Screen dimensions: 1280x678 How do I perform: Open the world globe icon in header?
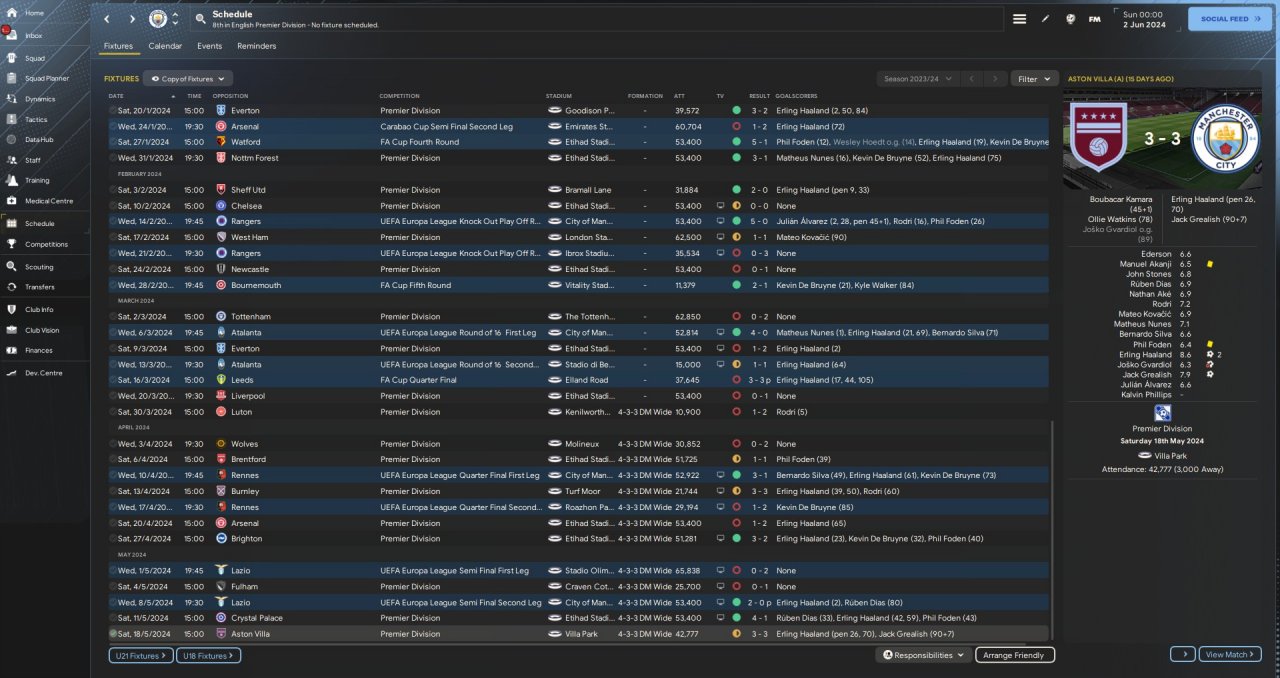[1070, 19]
